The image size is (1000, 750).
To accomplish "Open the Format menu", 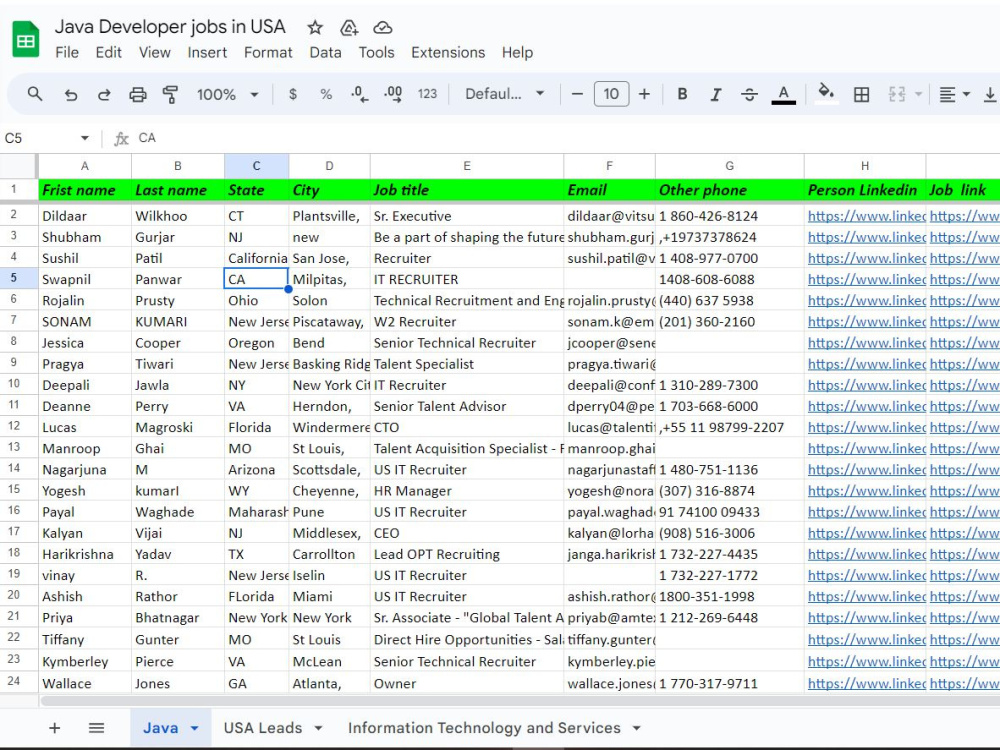I will (x=268, y=52).
